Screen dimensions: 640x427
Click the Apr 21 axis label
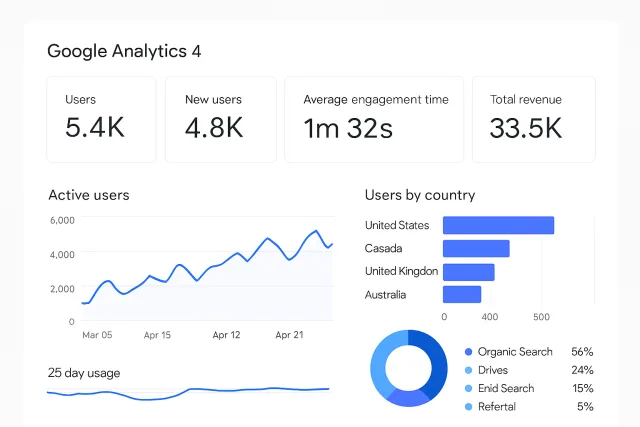point(289,335)
